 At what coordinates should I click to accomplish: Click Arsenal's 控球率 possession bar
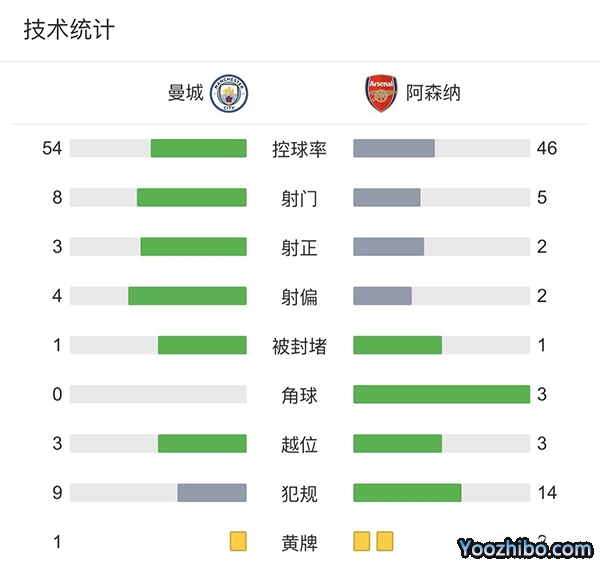394,149
